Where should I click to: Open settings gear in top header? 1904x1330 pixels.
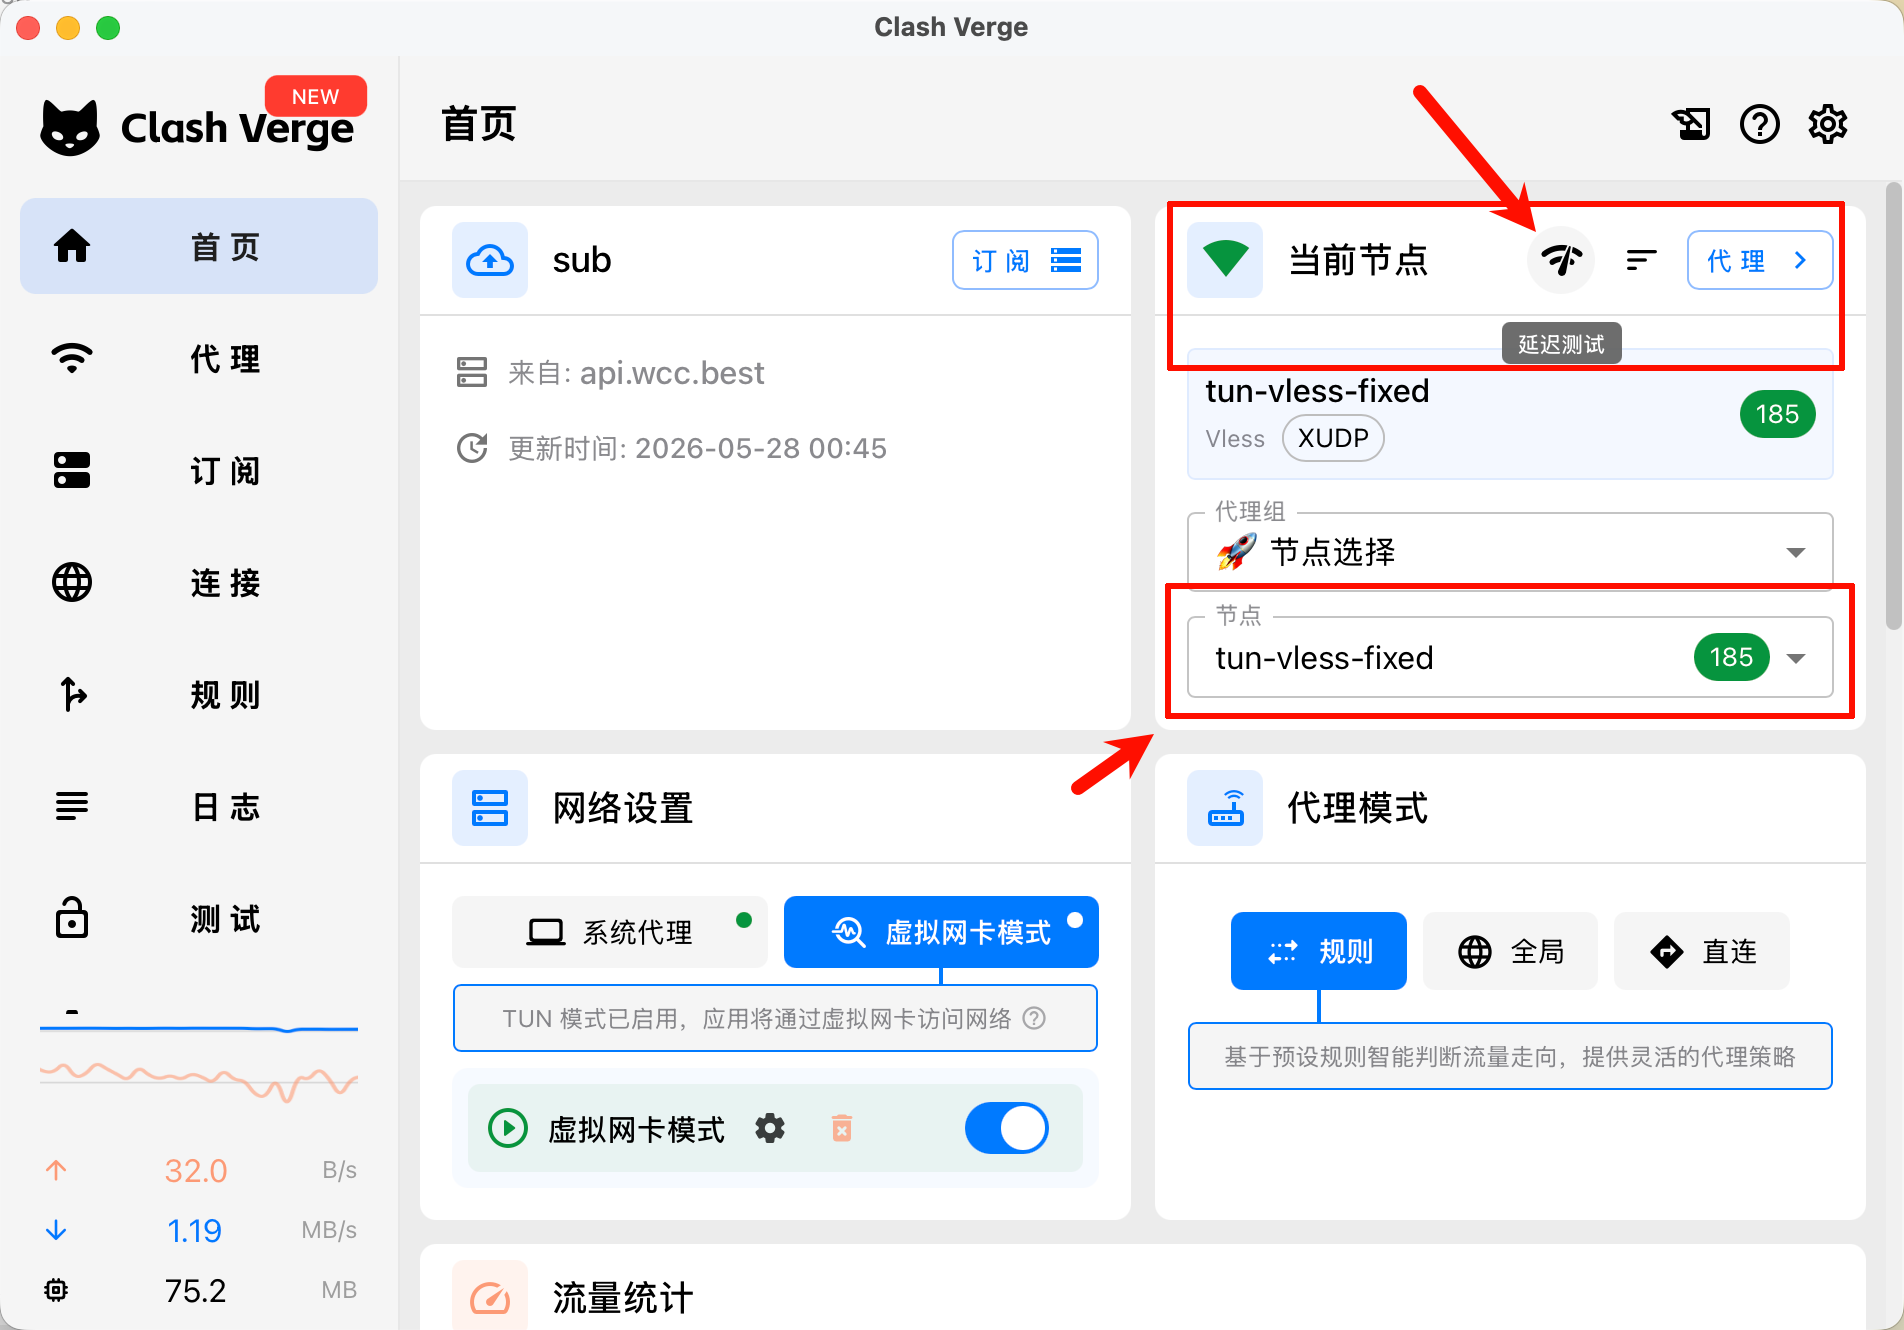pyautogui.click(x=1828, y=124)
